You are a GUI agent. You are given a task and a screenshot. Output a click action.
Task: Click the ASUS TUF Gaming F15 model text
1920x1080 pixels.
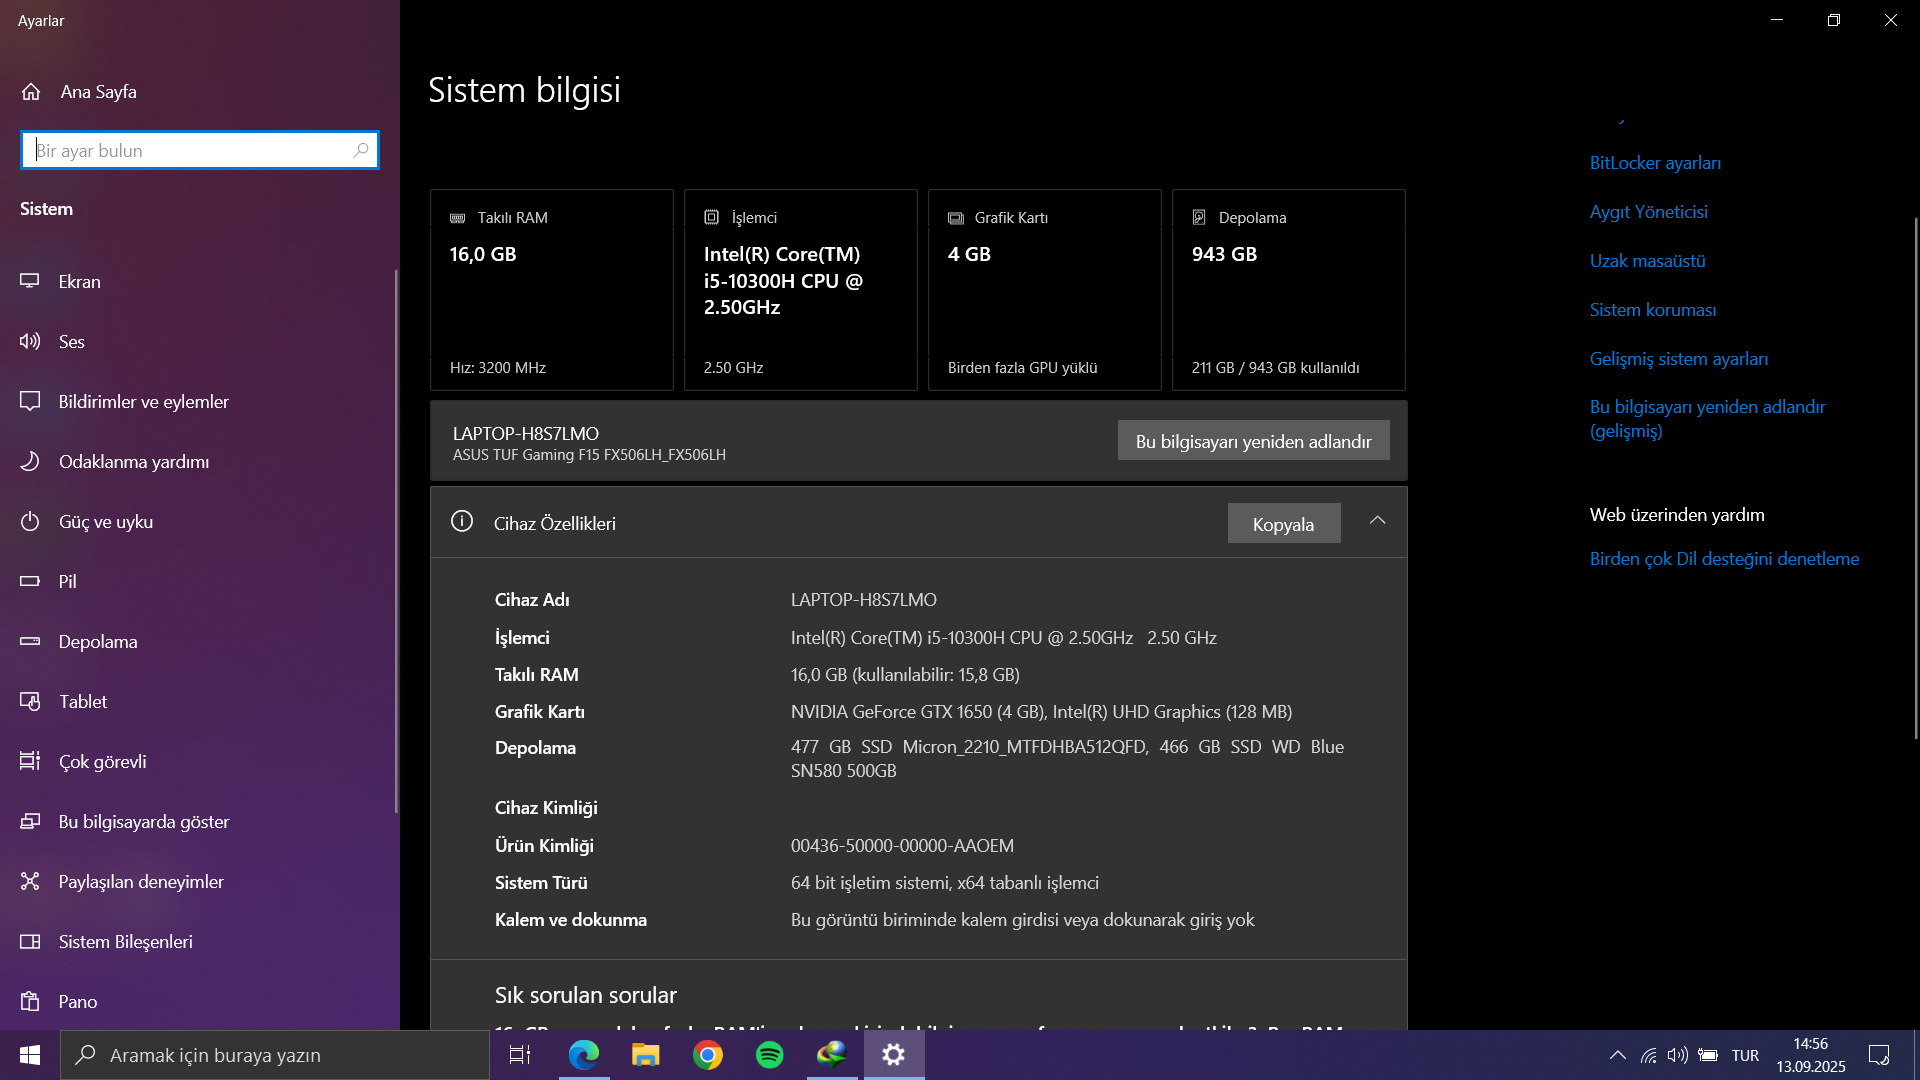coord(589,455)
